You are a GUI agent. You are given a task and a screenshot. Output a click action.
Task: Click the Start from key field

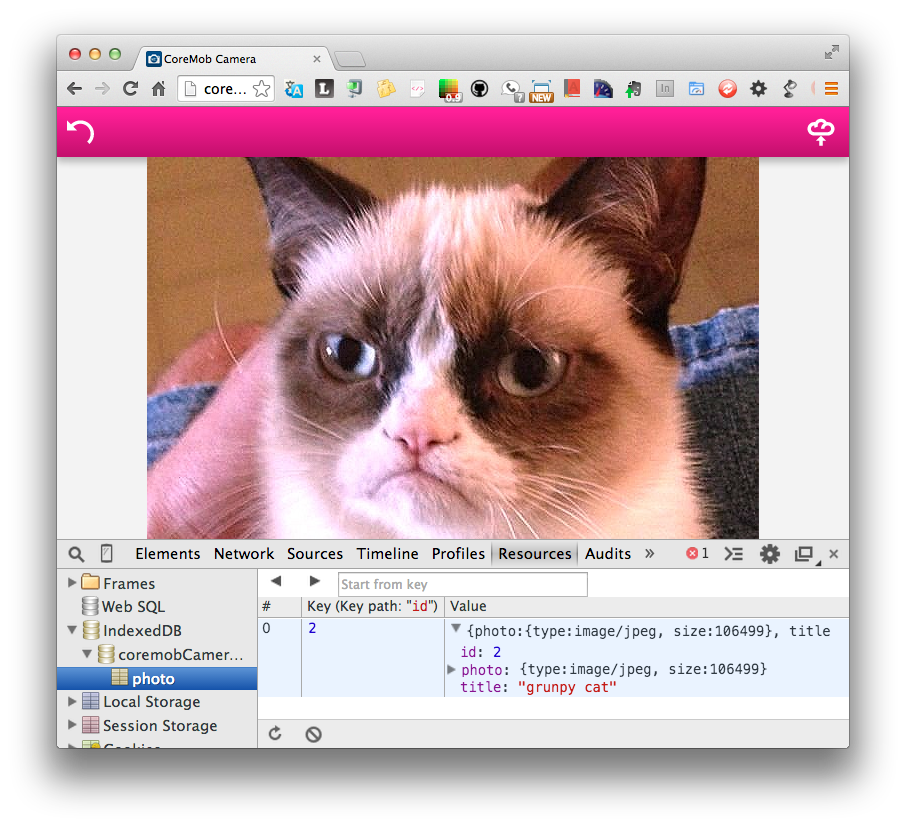point(462,584)
